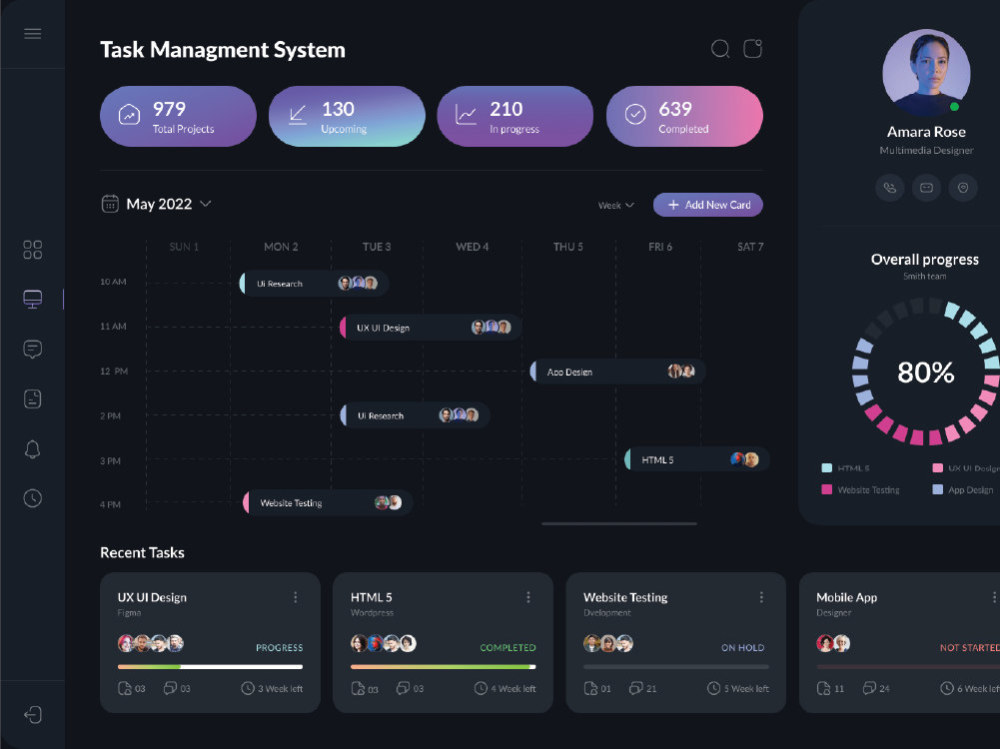Image resolution: width=1000 pixels, height=749 pixels.
Task: Select the FRI 6 day column header
Action: pos(660,247)
